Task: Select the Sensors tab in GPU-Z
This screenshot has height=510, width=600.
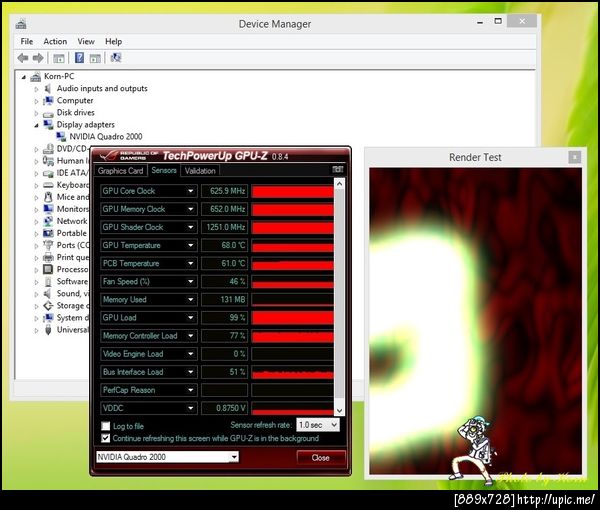Action: point(164,170)
